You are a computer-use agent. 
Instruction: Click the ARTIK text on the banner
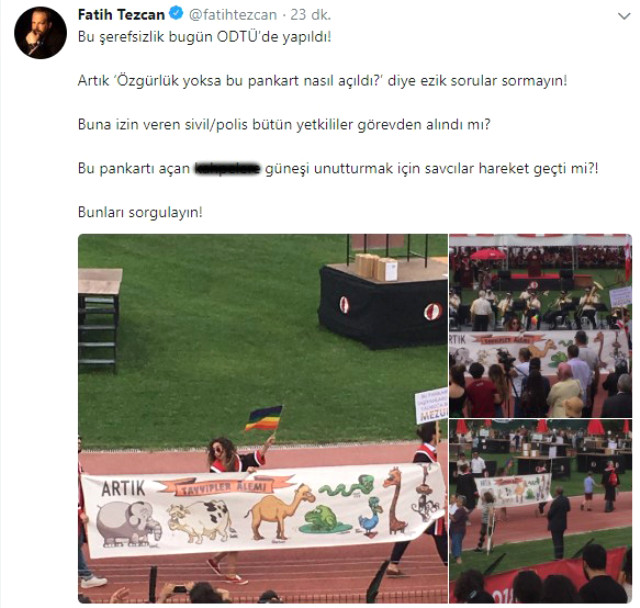coord(123,488)
